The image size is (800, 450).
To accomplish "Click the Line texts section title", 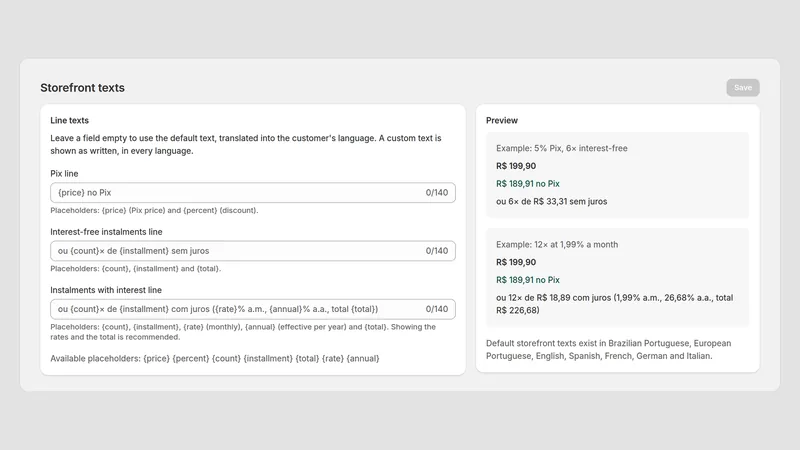I will pos(69,120).
